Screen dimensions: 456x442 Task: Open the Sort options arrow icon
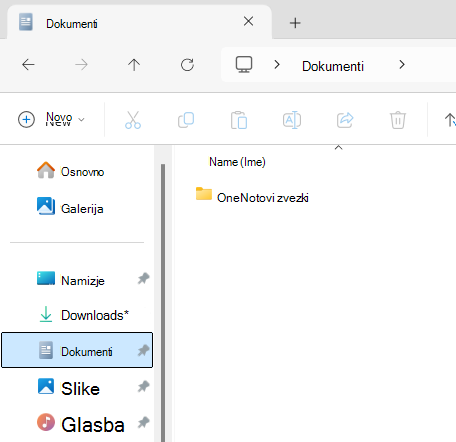click(450, 120)
